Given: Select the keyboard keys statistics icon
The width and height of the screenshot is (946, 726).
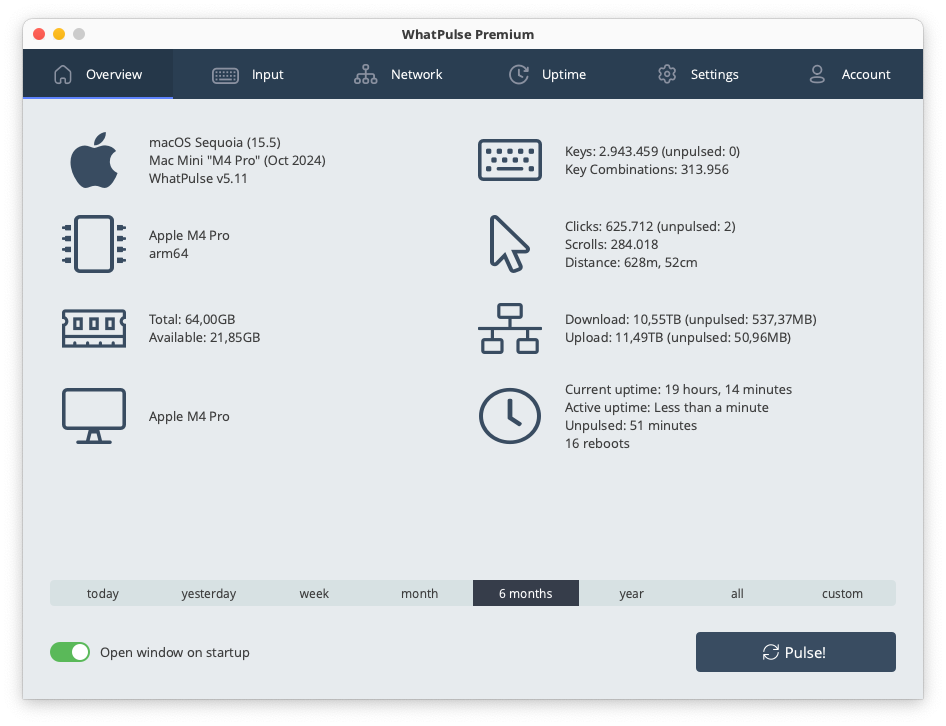Looking at the screenshot, I should (509, 159).
